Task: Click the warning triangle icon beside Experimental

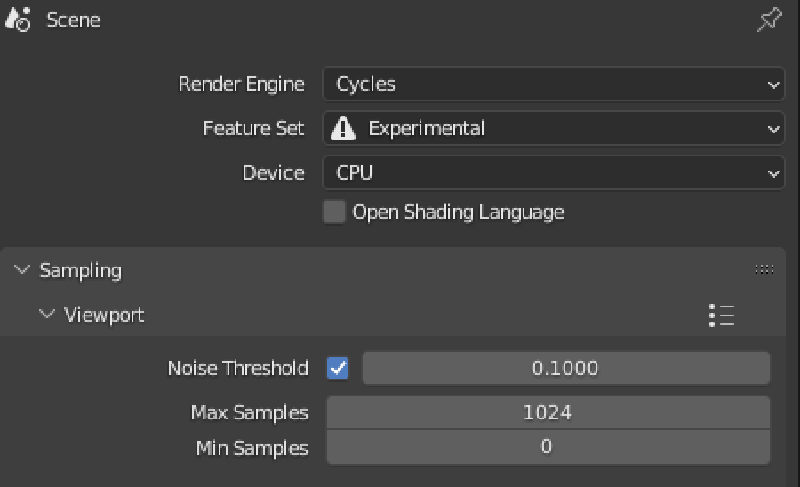Action: [344, 128]
